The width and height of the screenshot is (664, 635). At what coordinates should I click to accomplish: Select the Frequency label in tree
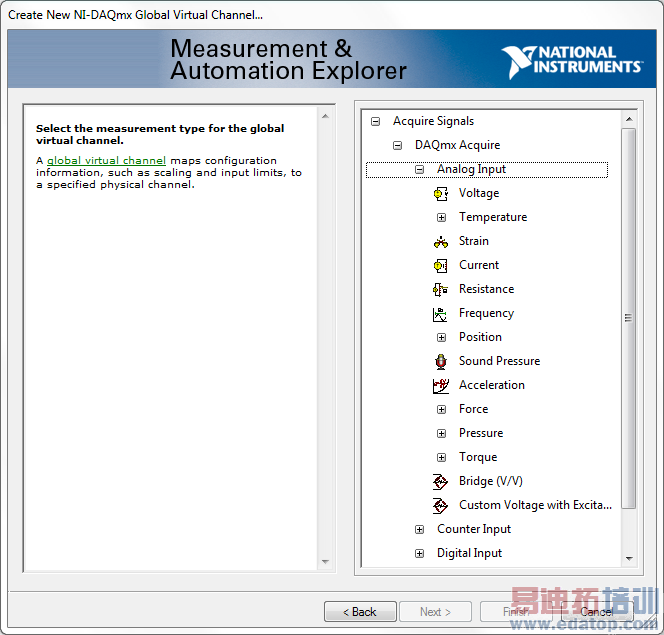click(x=487, y=313)
